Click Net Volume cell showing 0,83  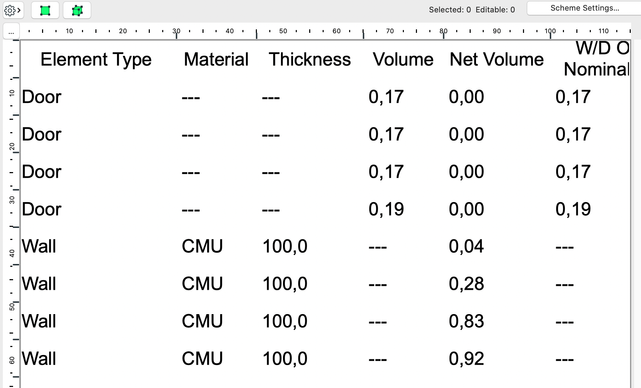pyautogui.click(x=466, y=321)
